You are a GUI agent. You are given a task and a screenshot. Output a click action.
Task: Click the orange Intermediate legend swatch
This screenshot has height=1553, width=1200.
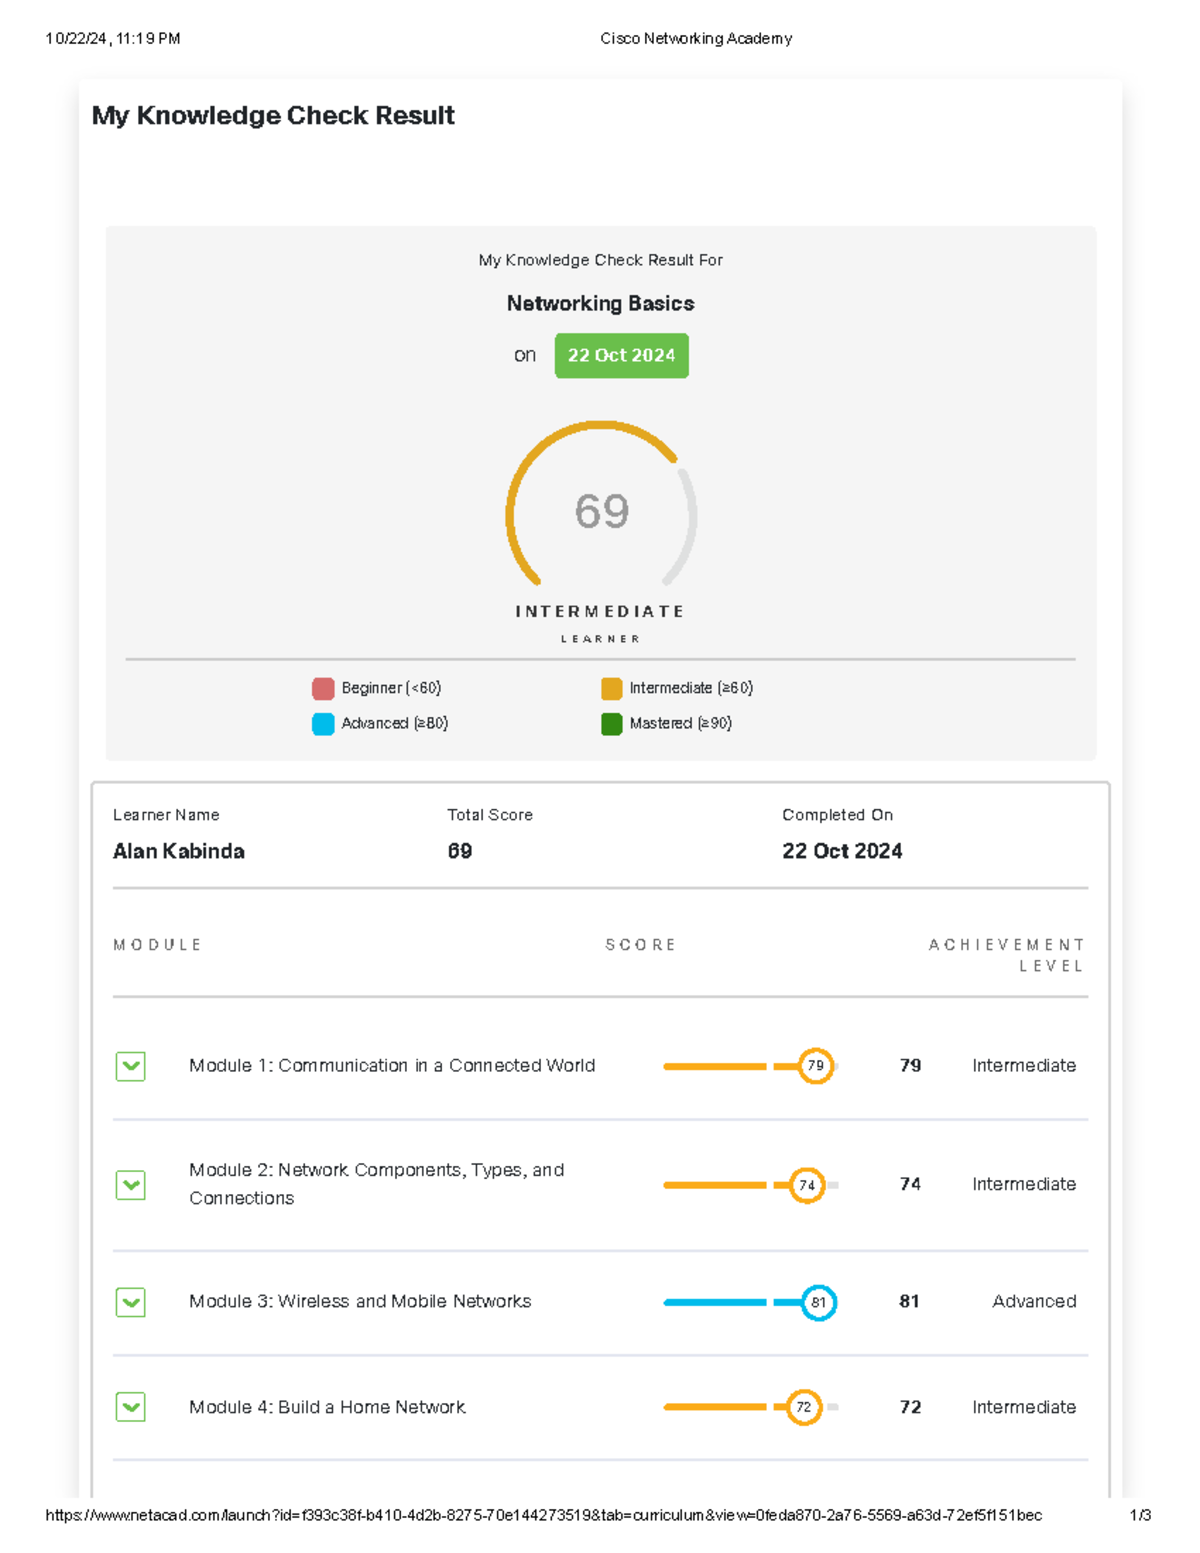click(611, 688)
